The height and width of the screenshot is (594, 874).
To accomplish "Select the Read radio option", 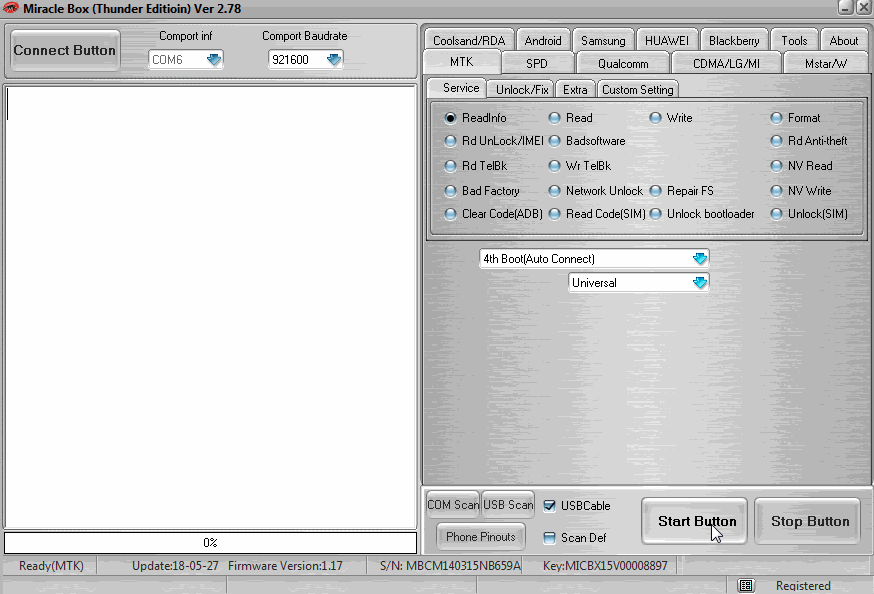I will pyautogui.click(x=554, y=118).
